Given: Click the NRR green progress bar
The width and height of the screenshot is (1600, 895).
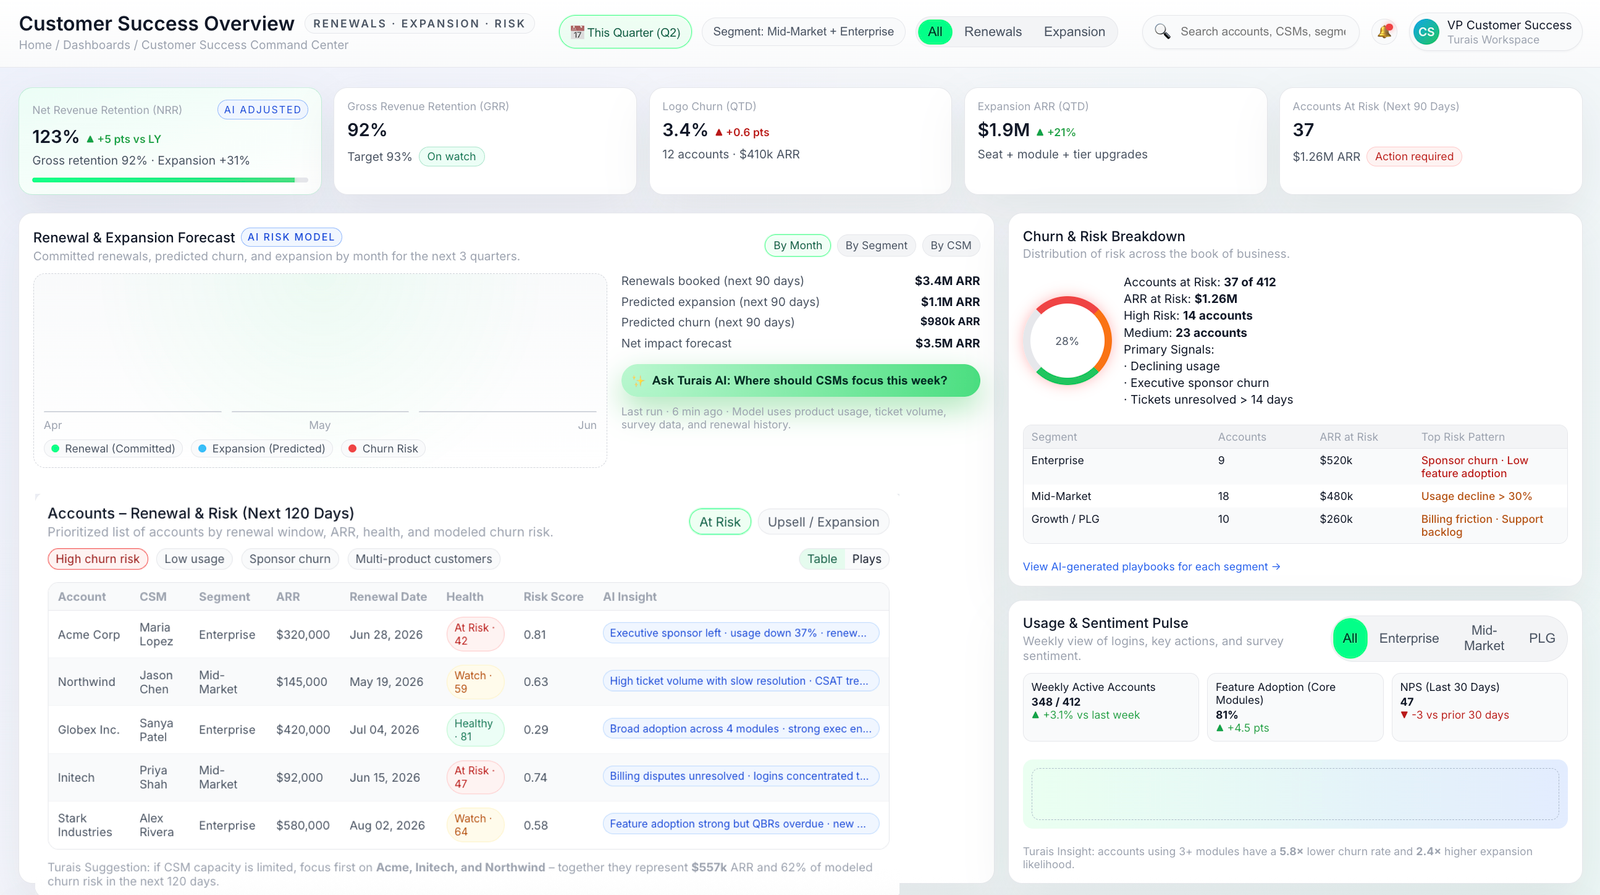Looking at the screenshot, I should 170,180.
